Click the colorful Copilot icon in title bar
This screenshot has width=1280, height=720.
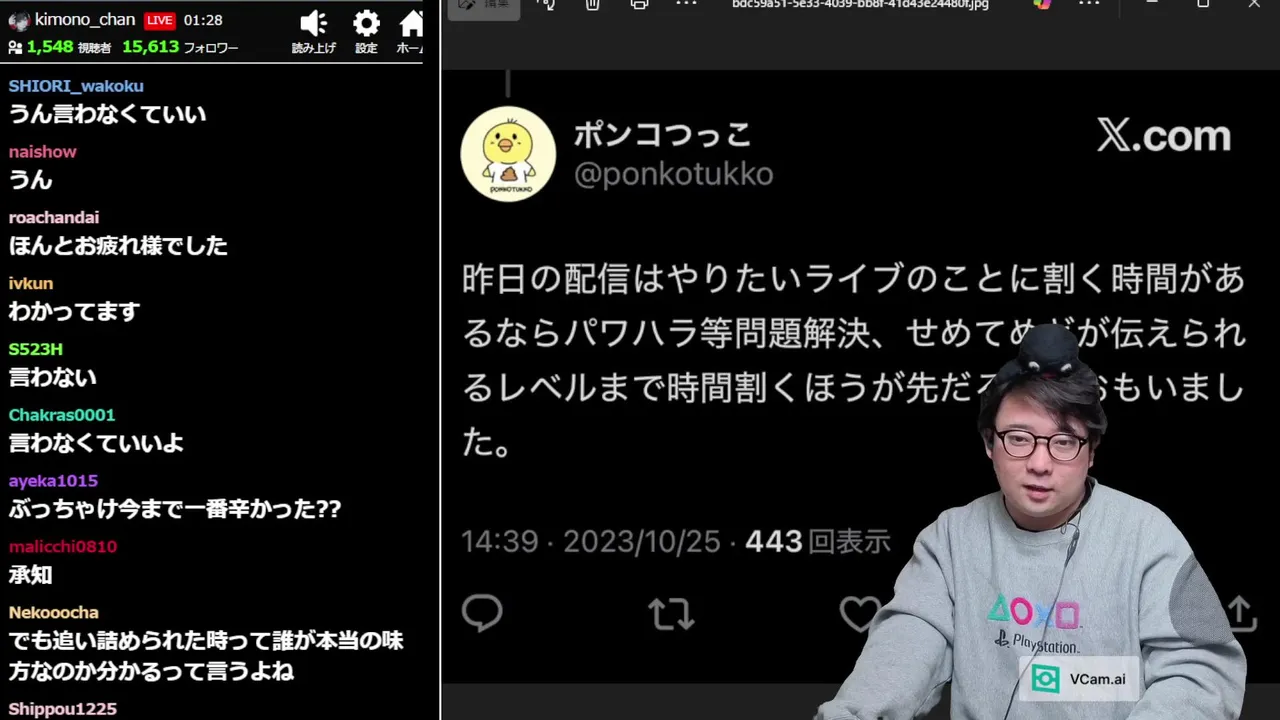point(1042,4)
